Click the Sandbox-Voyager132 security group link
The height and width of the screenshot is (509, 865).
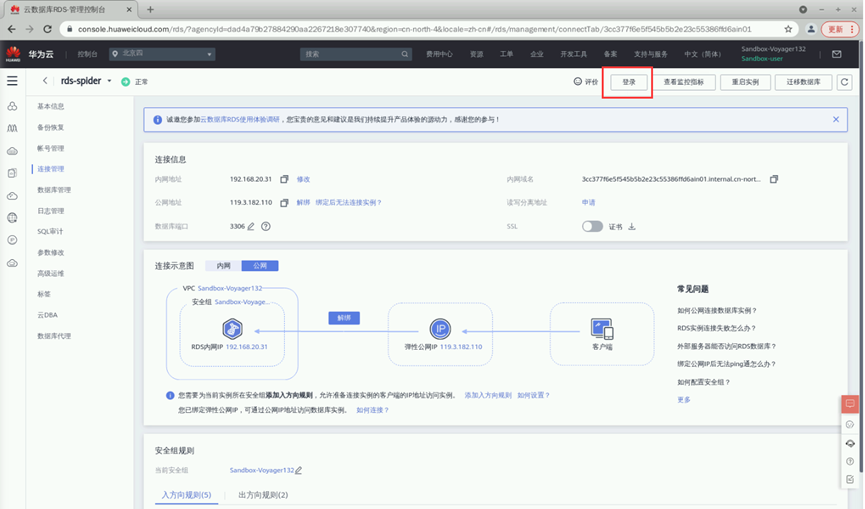coord(262,470)
